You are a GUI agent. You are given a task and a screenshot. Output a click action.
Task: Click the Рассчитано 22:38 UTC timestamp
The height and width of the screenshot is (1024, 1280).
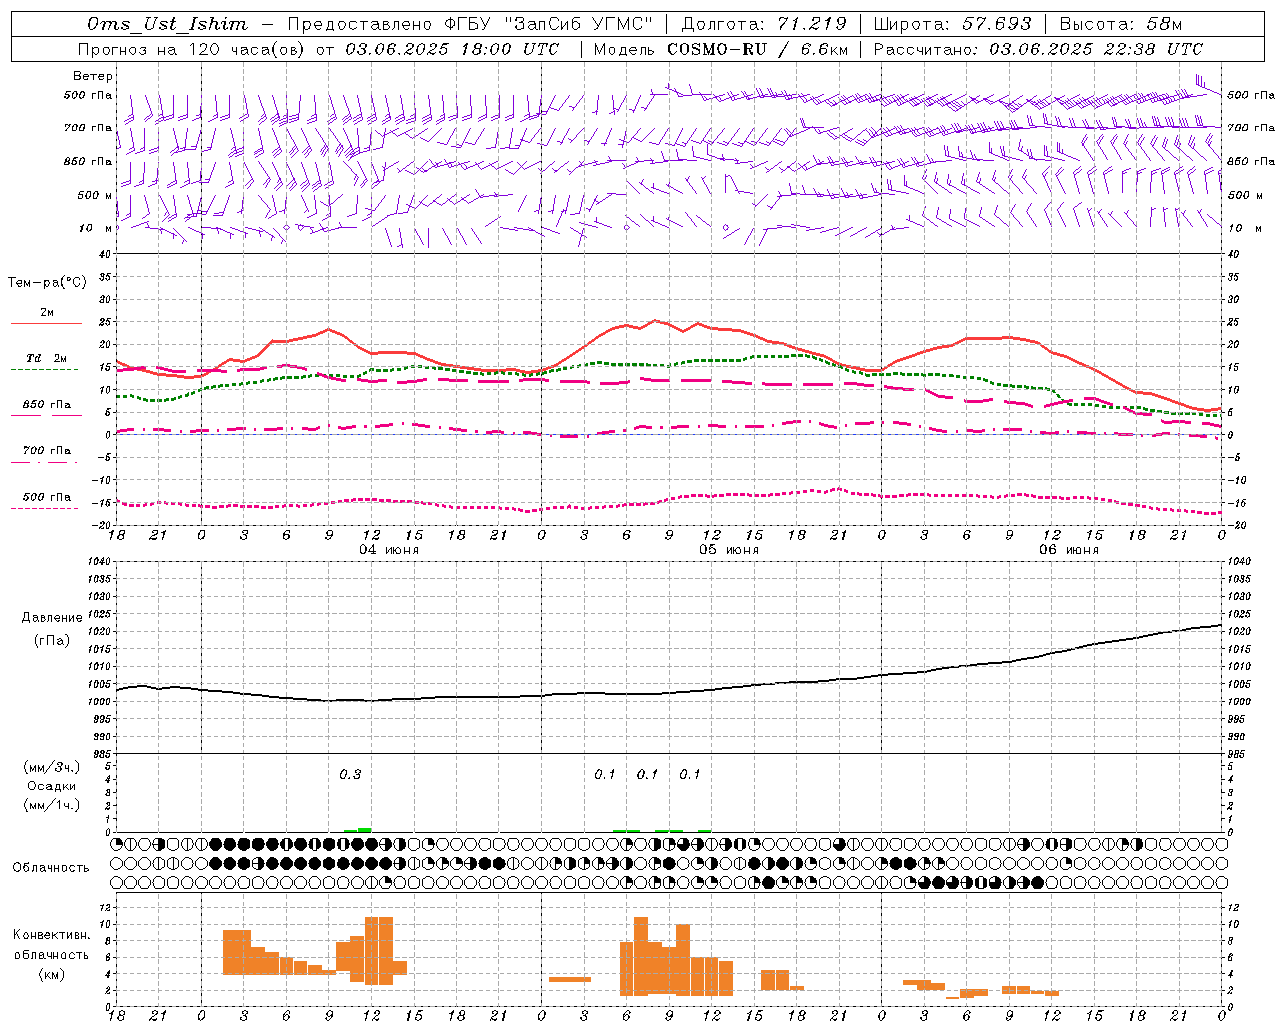1038,49
